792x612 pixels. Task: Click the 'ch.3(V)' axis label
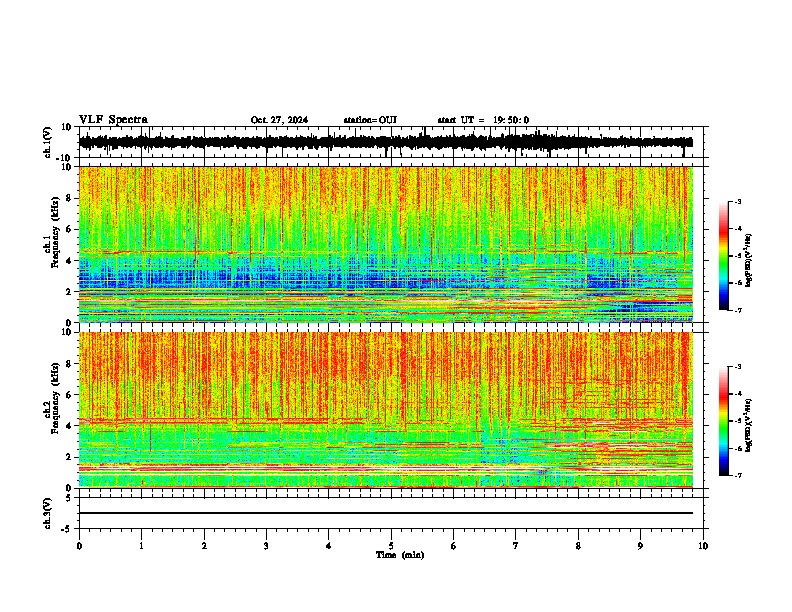pyautogui.click(x=48, y=513)
